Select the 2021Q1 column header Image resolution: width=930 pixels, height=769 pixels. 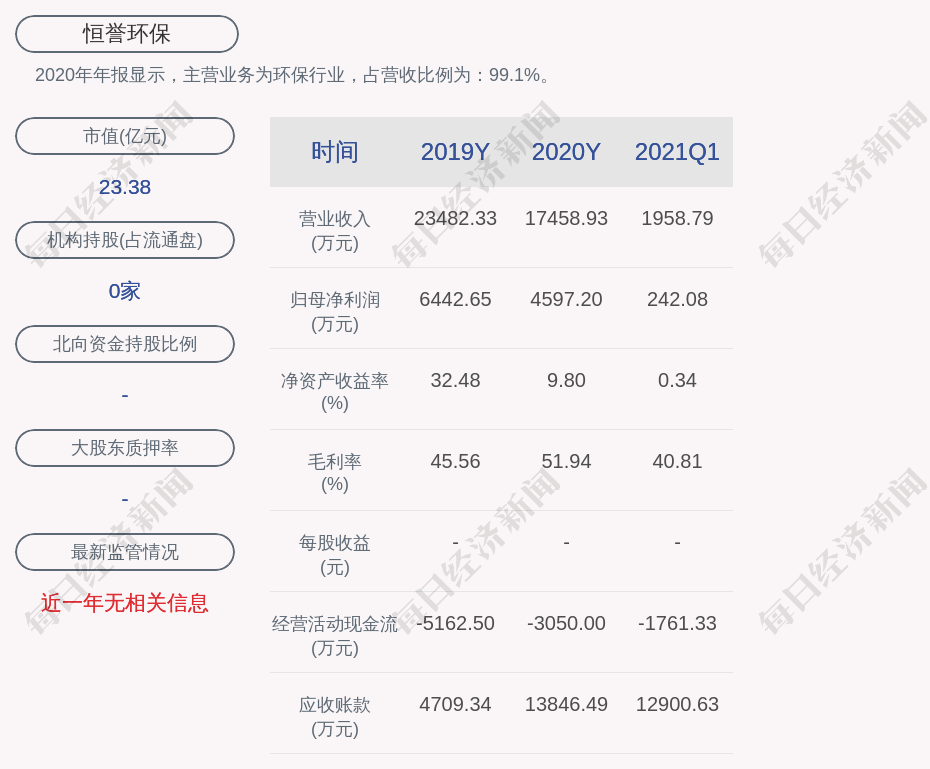click(677, 152)
